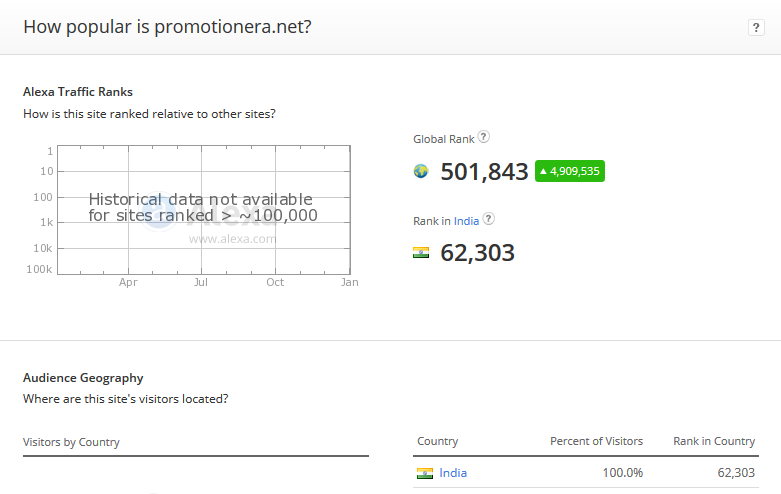Click the 100.0% percent of visitors cell

pyautogui.click(x=623, y=473)
